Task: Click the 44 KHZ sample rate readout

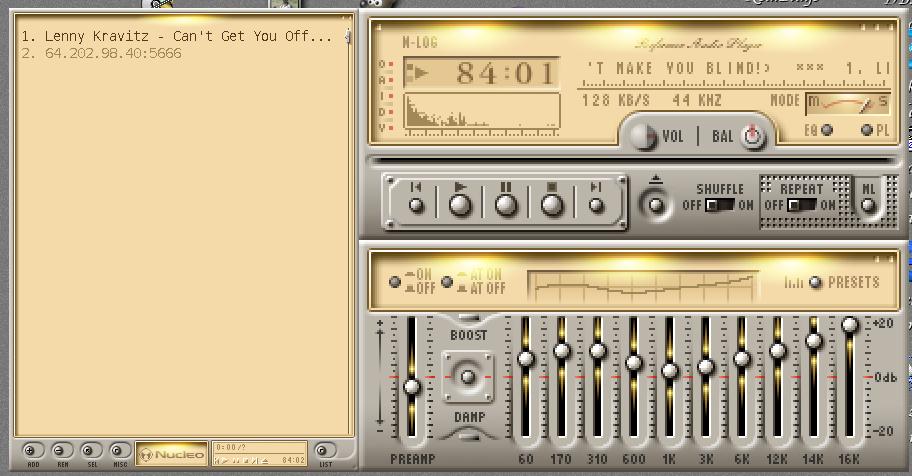Action: click(x=697, y=100)
